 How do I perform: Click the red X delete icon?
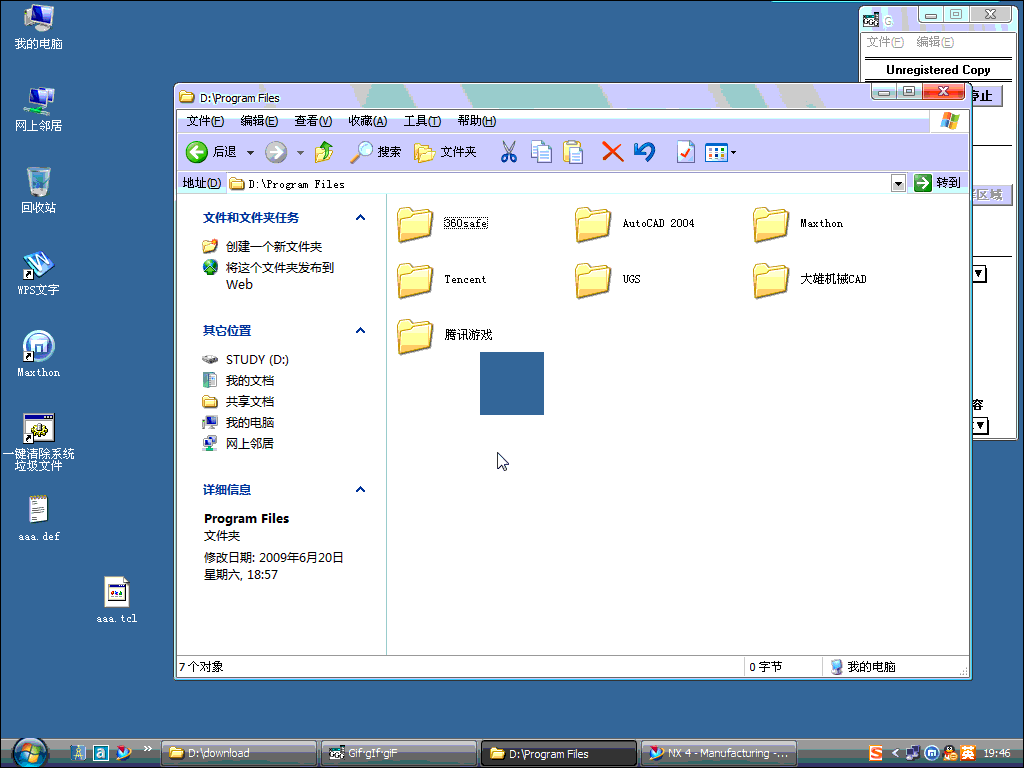(x=611, y=152)
